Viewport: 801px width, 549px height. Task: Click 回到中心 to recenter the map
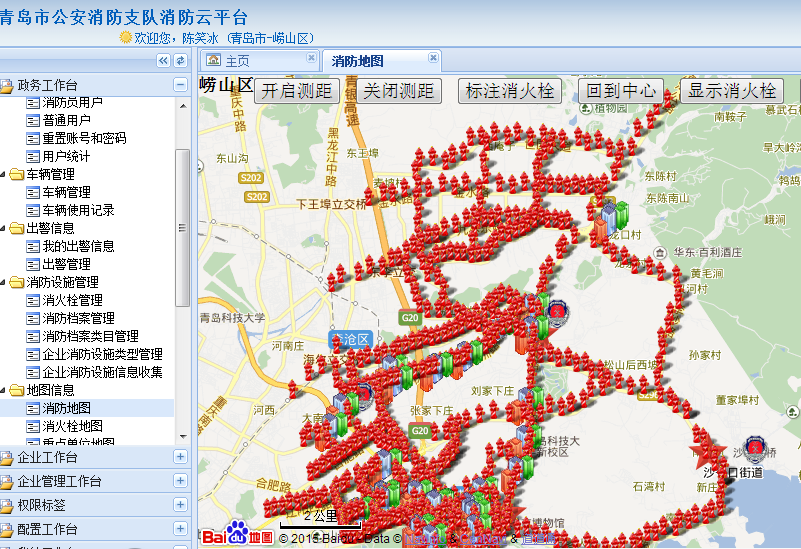[620, 91]
